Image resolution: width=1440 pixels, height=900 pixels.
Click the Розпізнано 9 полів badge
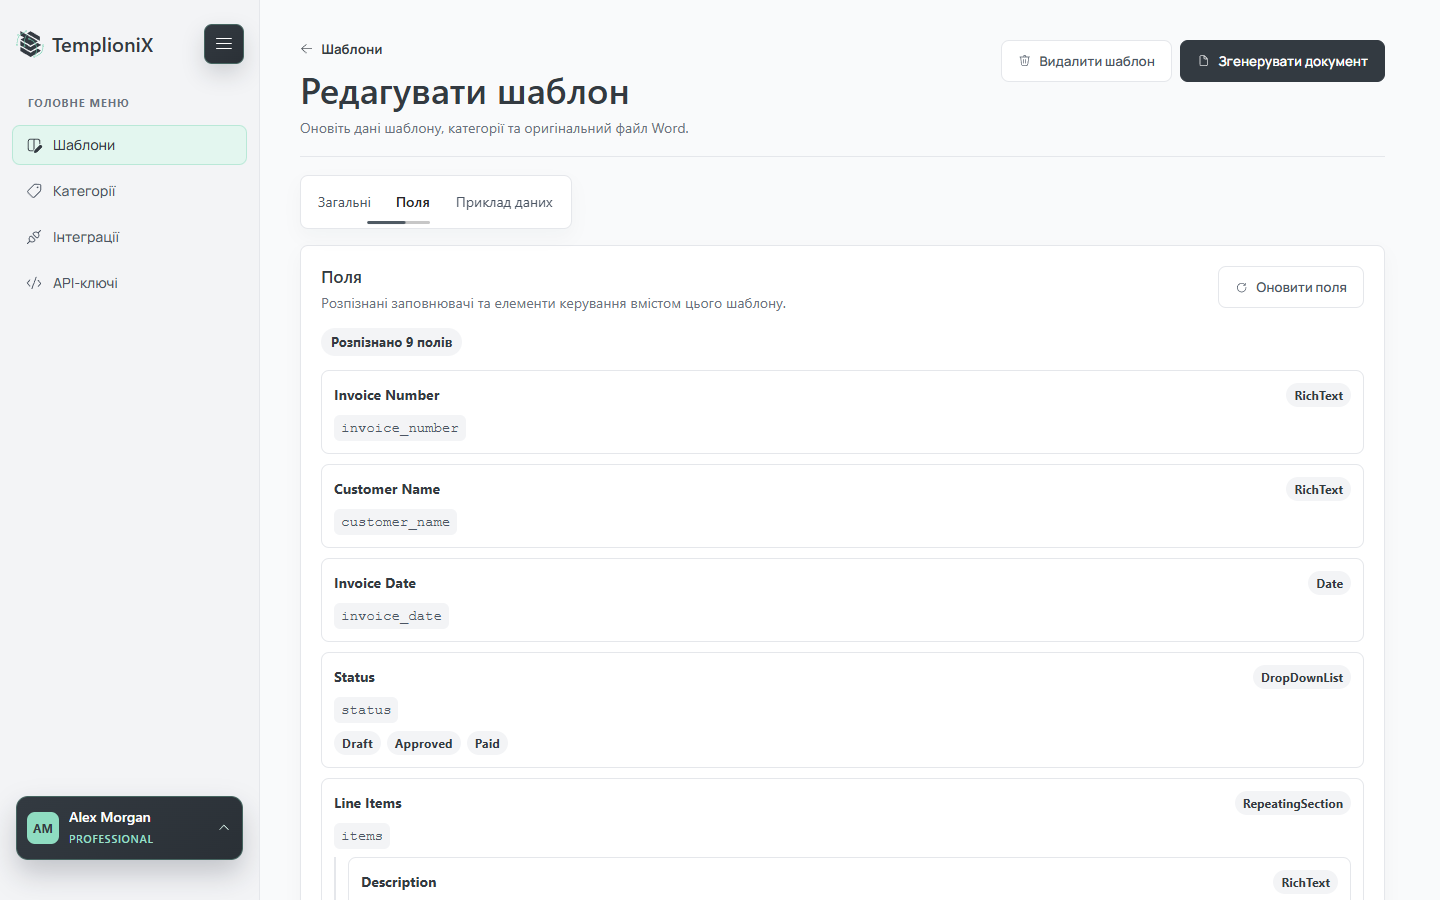[391, 342]
